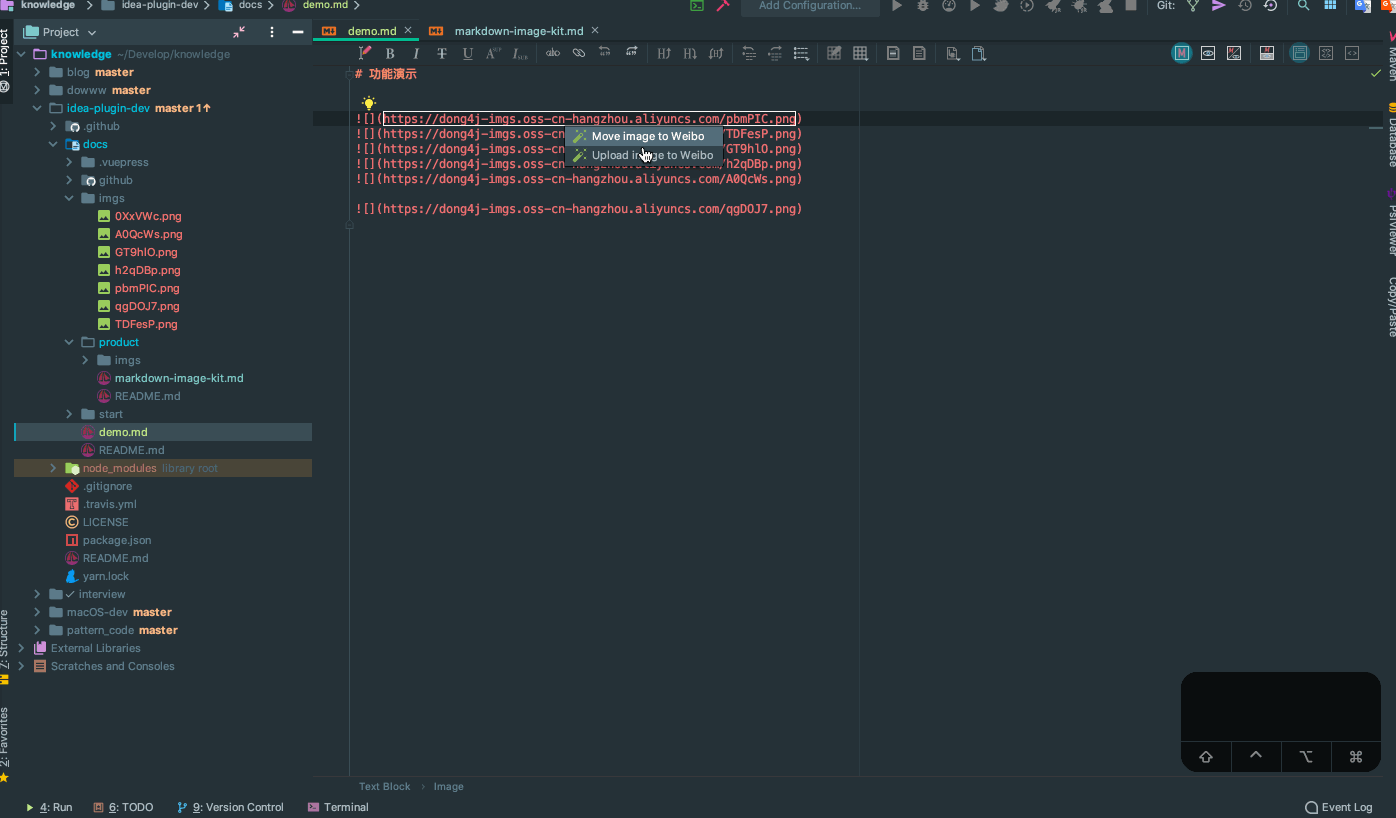Click the underline formatting icon
Image resolution: width=1396 pixels, height=818 pixels.
(467, 54)
